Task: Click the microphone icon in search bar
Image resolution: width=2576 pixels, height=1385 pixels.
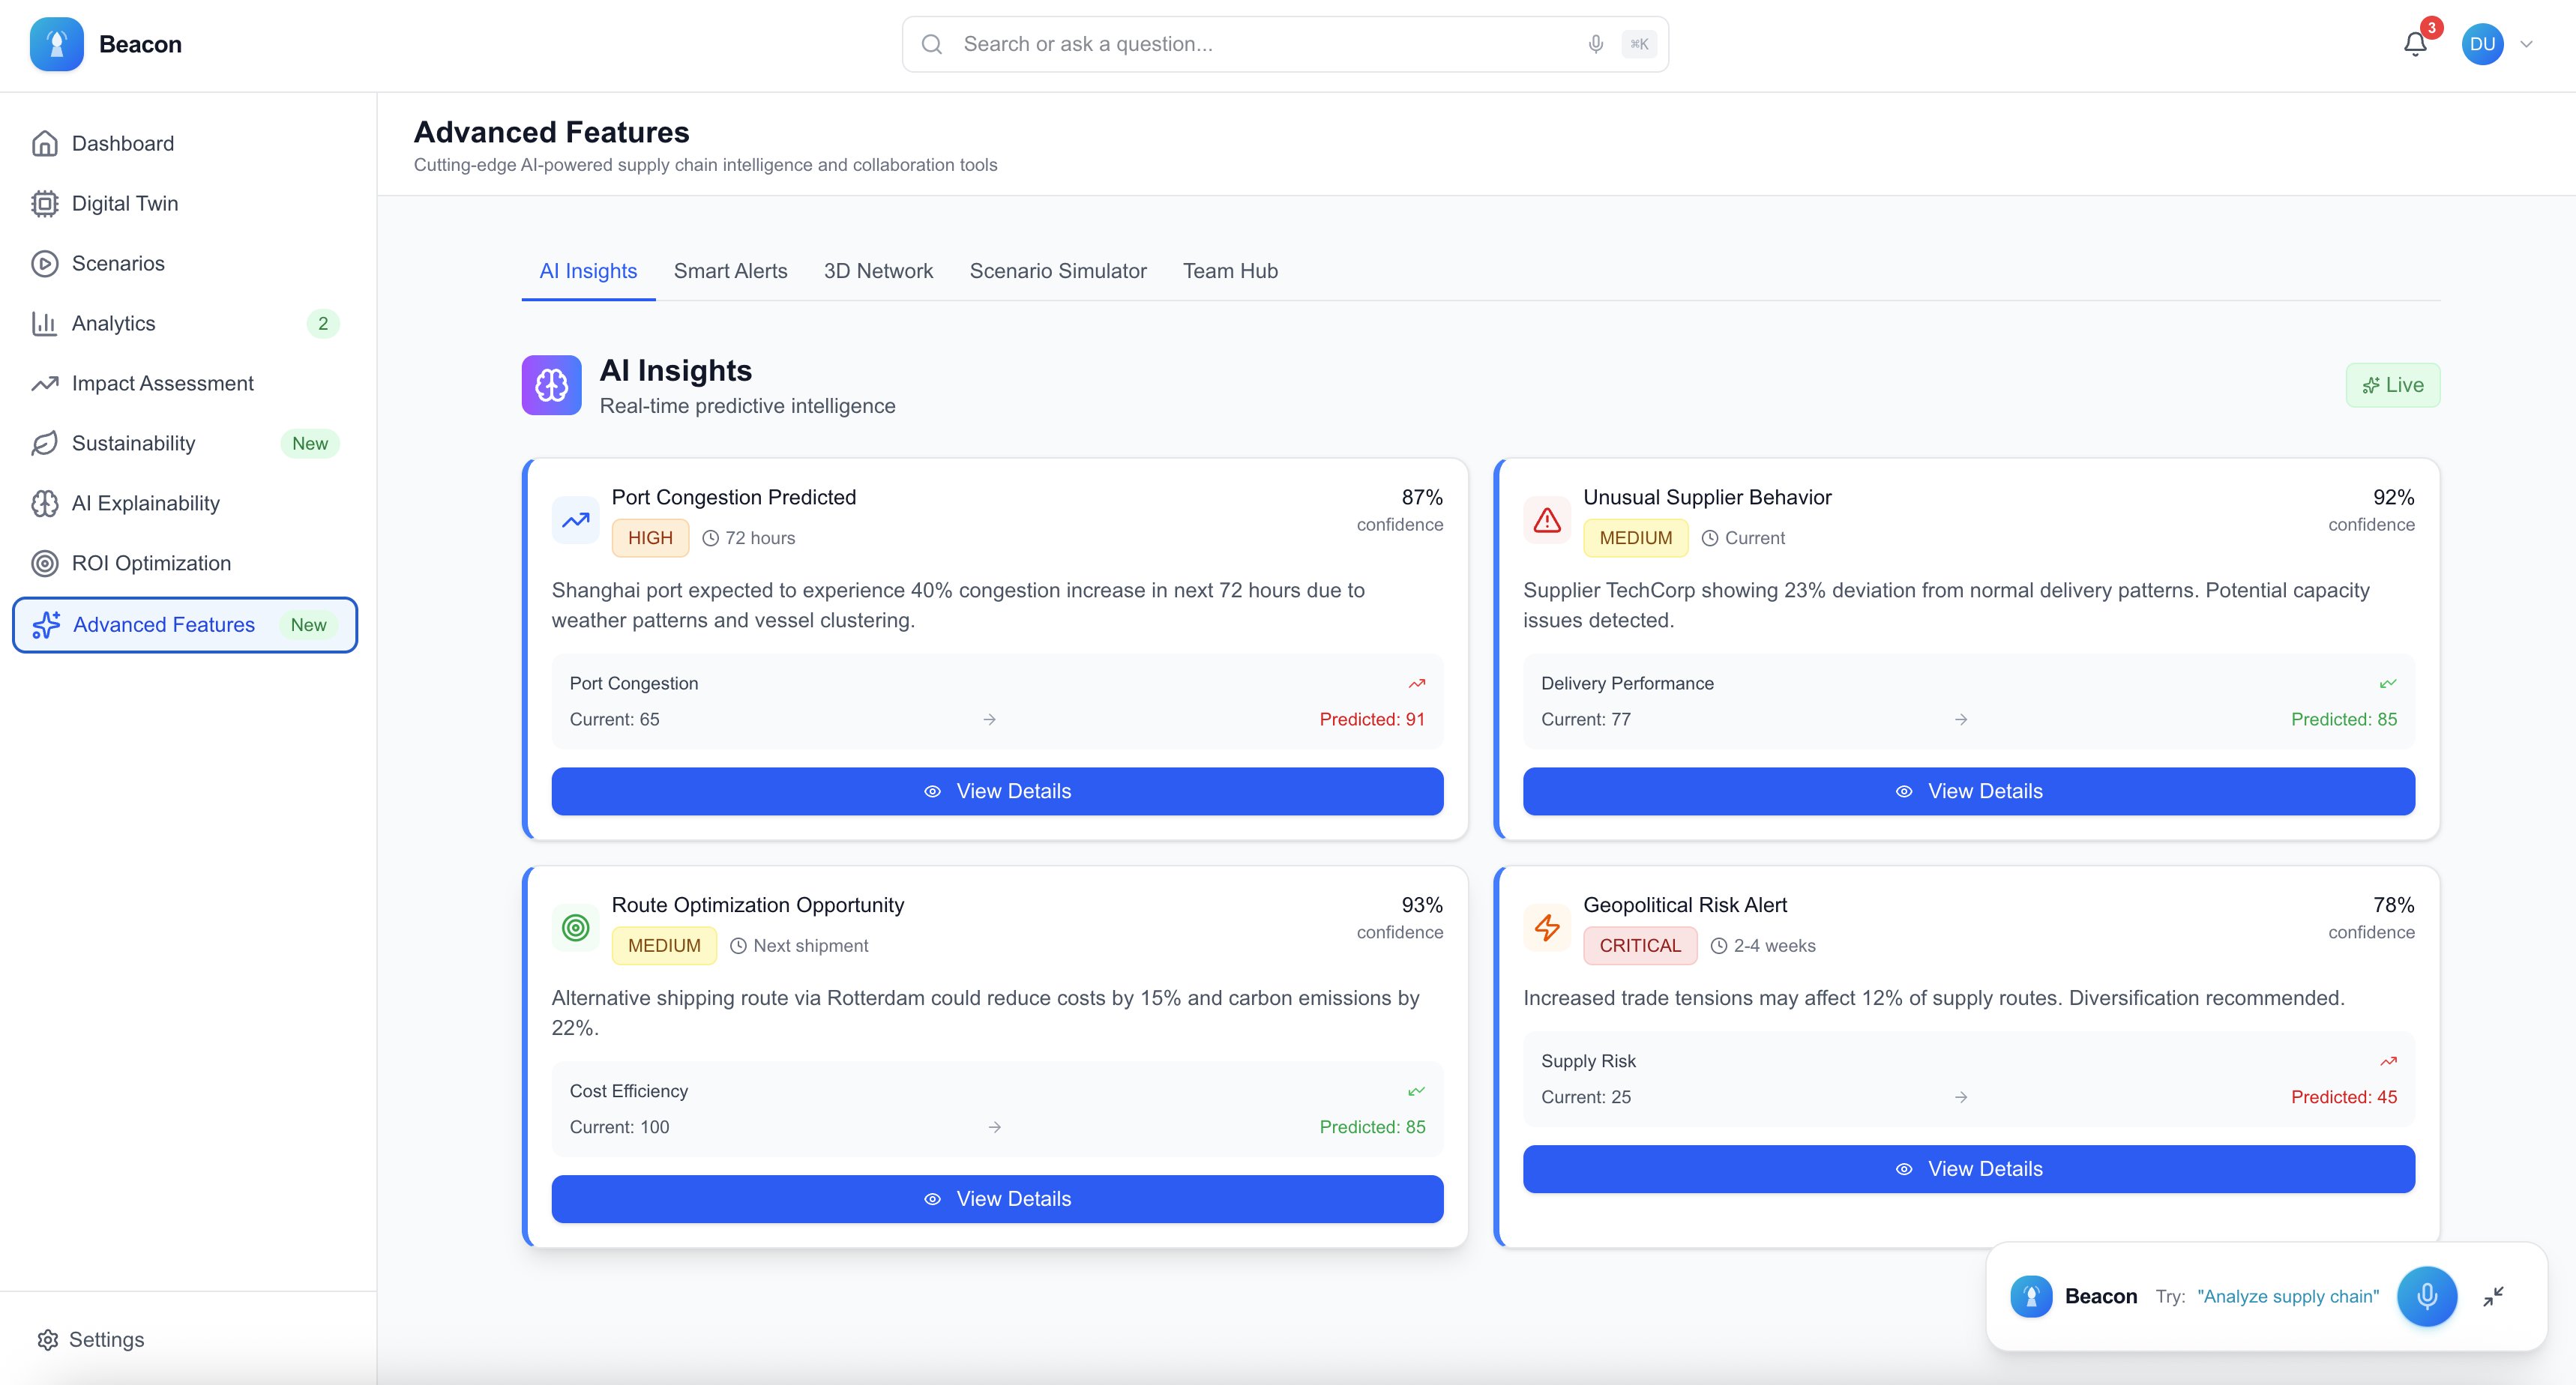Action: 1595,44
